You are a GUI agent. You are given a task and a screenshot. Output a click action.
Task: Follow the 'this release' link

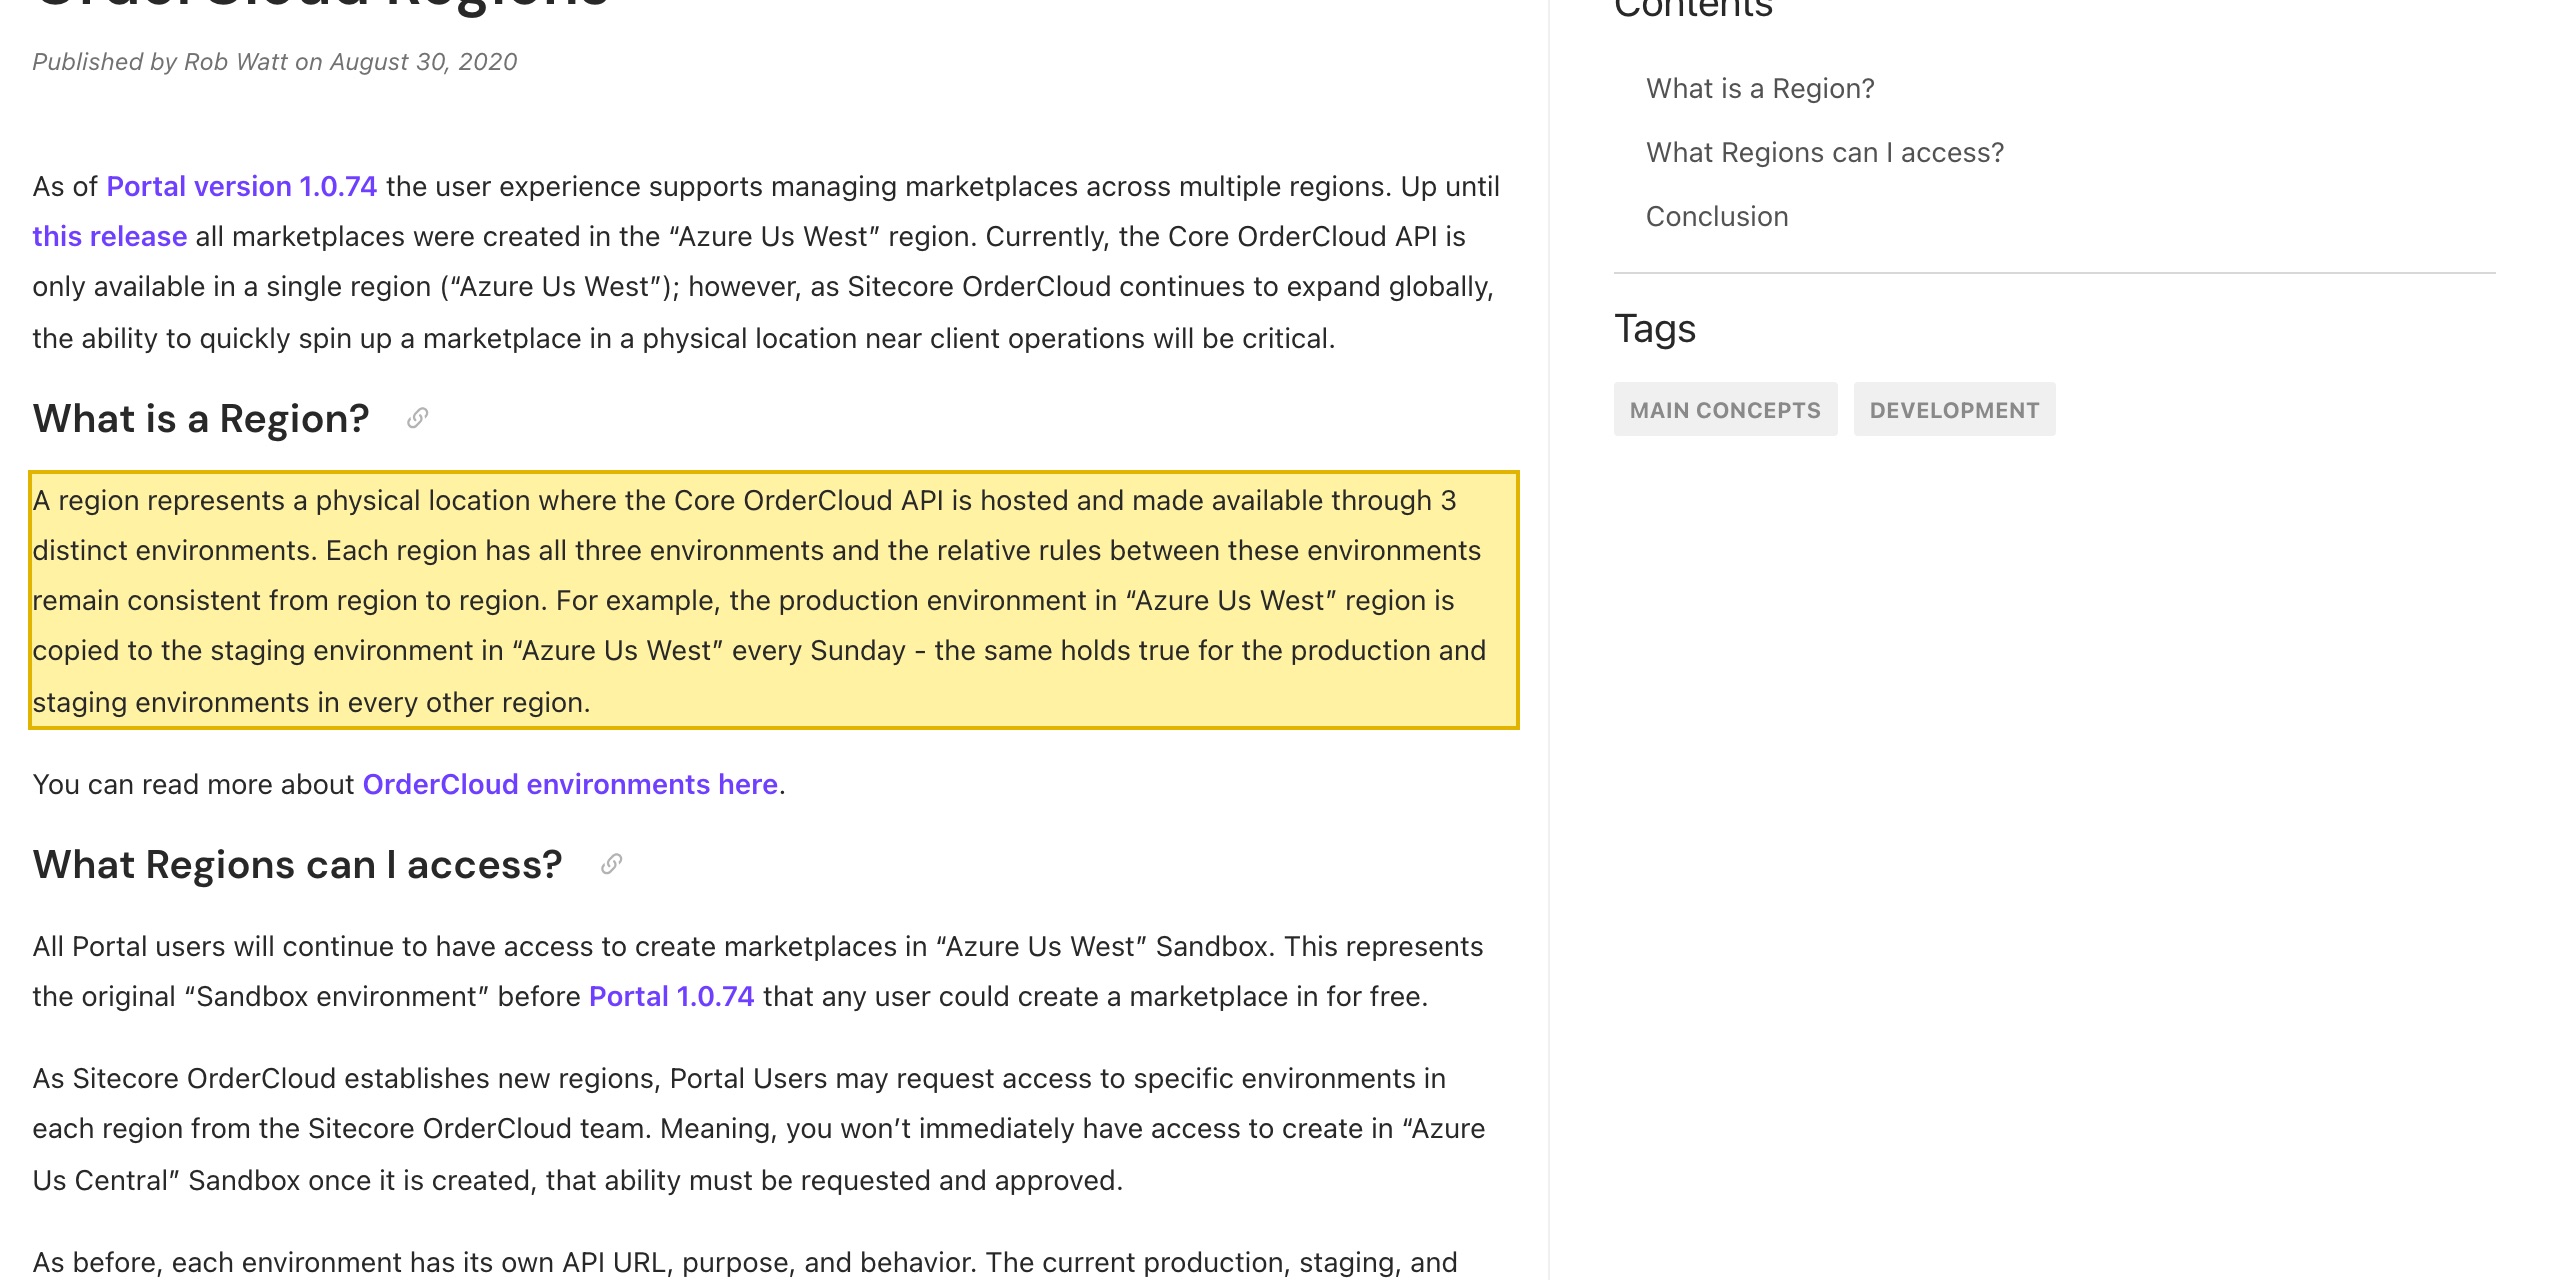click(110, 237)
